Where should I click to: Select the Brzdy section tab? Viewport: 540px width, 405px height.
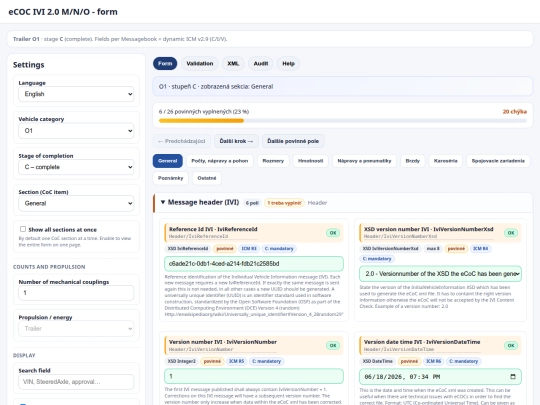tap(413, 161)
